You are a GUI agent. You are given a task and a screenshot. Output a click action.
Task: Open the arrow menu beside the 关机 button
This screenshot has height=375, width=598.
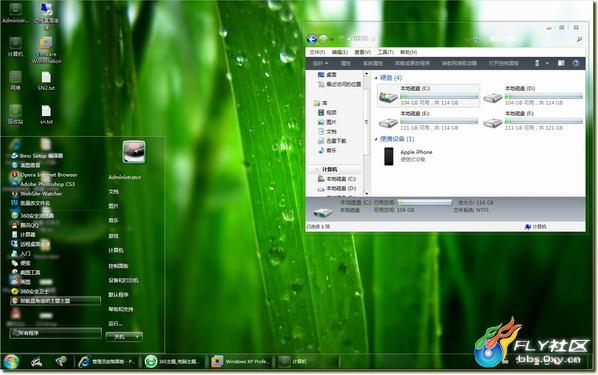pos(137,337)
